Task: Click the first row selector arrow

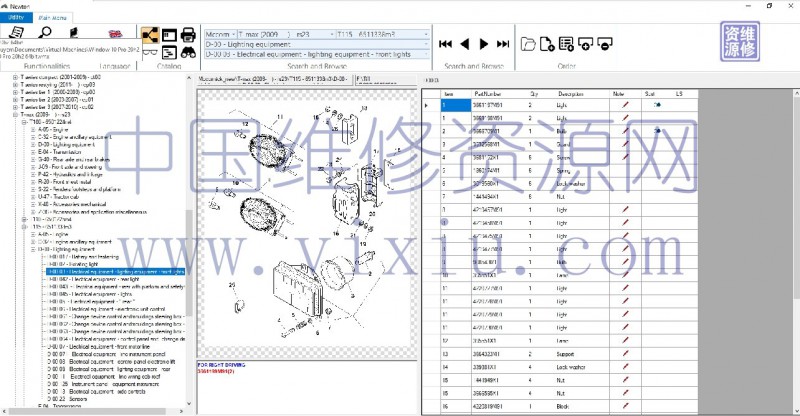Action: pos(427,105)
